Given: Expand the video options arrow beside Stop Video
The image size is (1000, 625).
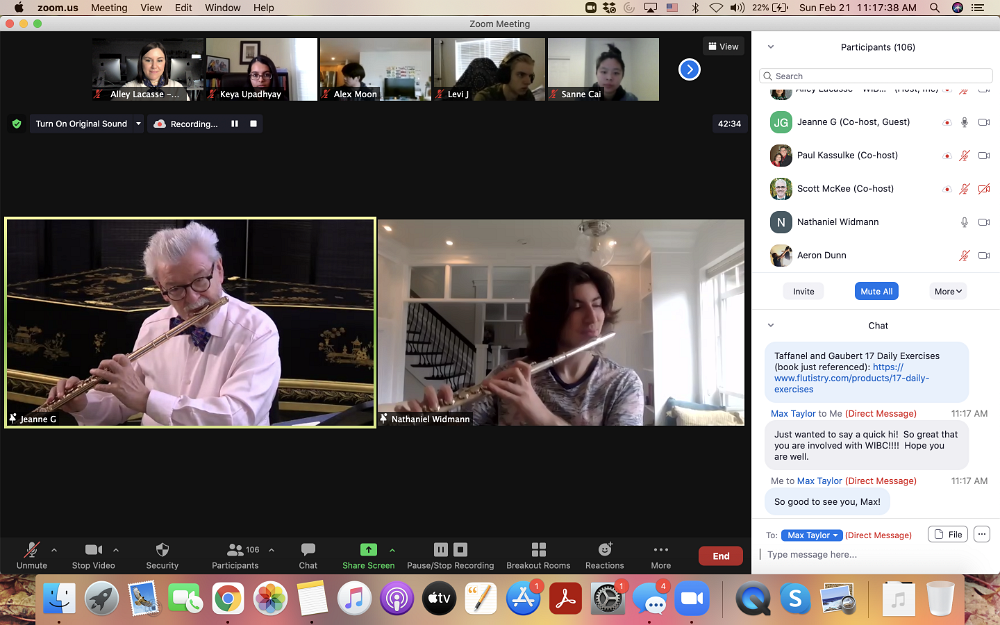Looking at the screenshot, I should coord(115,550).
